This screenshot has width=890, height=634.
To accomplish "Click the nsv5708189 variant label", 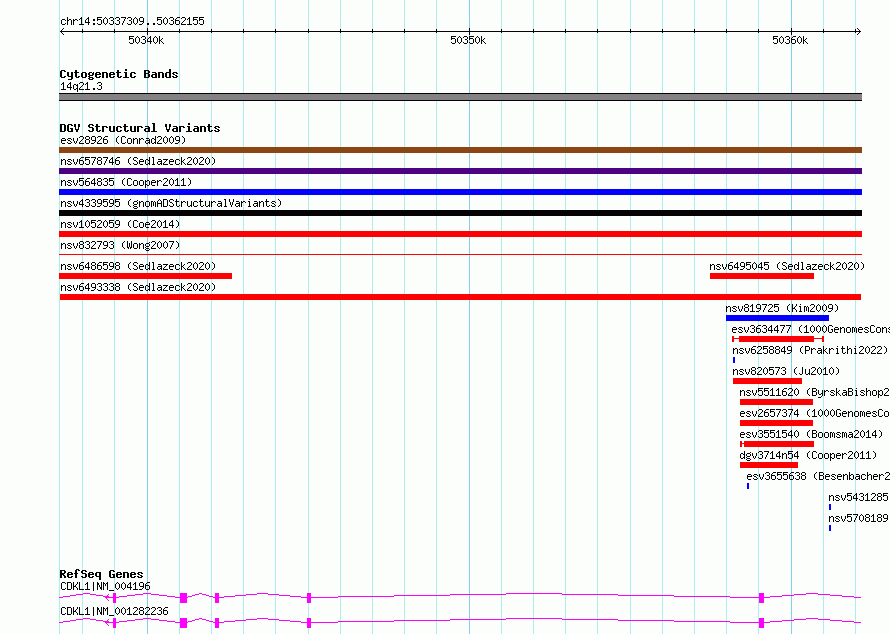I will point(859,518).
